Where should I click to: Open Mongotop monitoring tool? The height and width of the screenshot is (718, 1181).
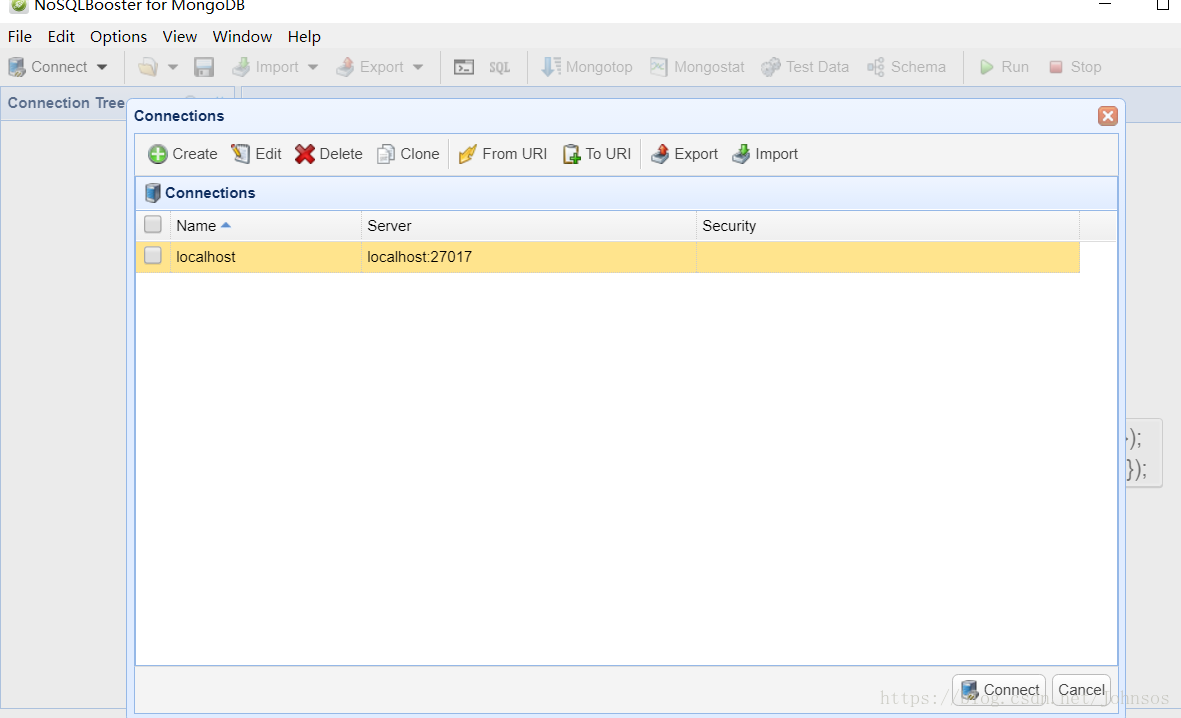[587, 67]
